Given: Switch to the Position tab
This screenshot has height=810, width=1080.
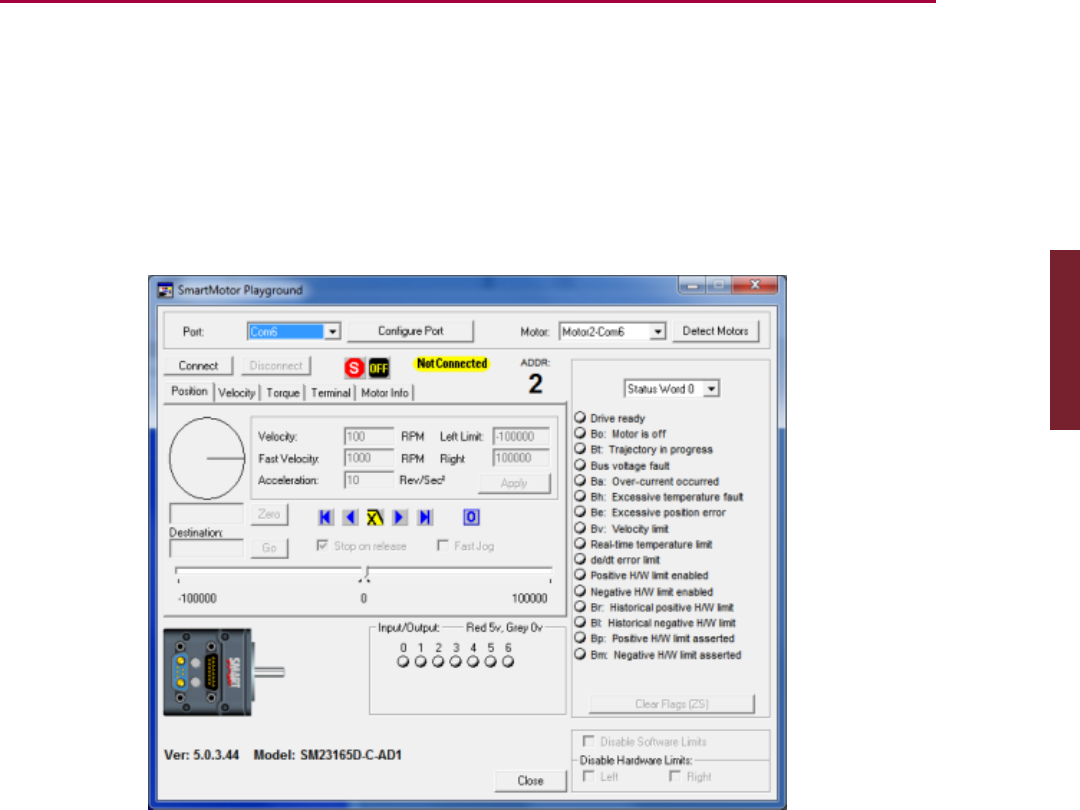Looking at the screenshot, I should pyautogui.click(x=189, y=391).
